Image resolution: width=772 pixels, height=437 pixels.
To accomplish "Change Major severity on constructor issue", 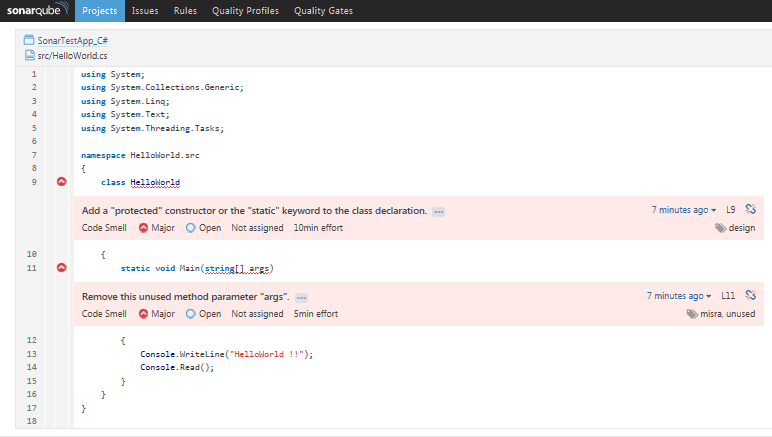I will (x=157, y=228).
